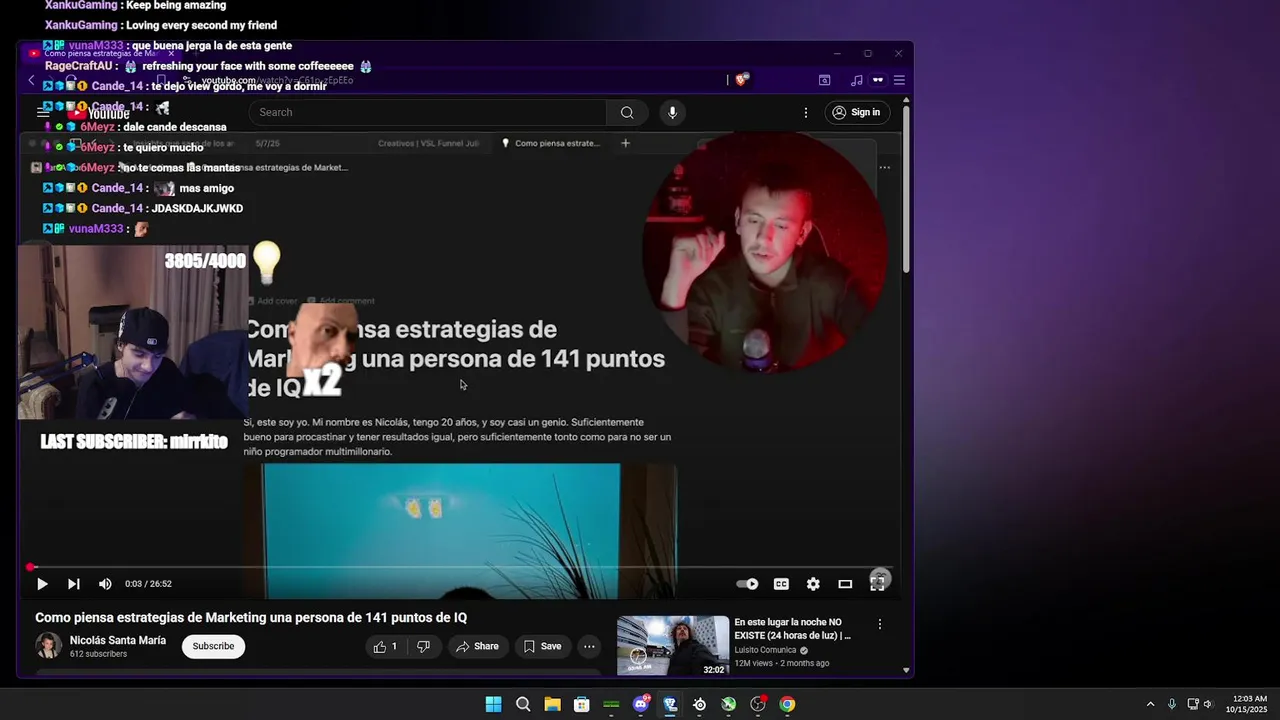Skip to the next video
This screenshot has height=720, width=1280.
[x=73, y=584]
